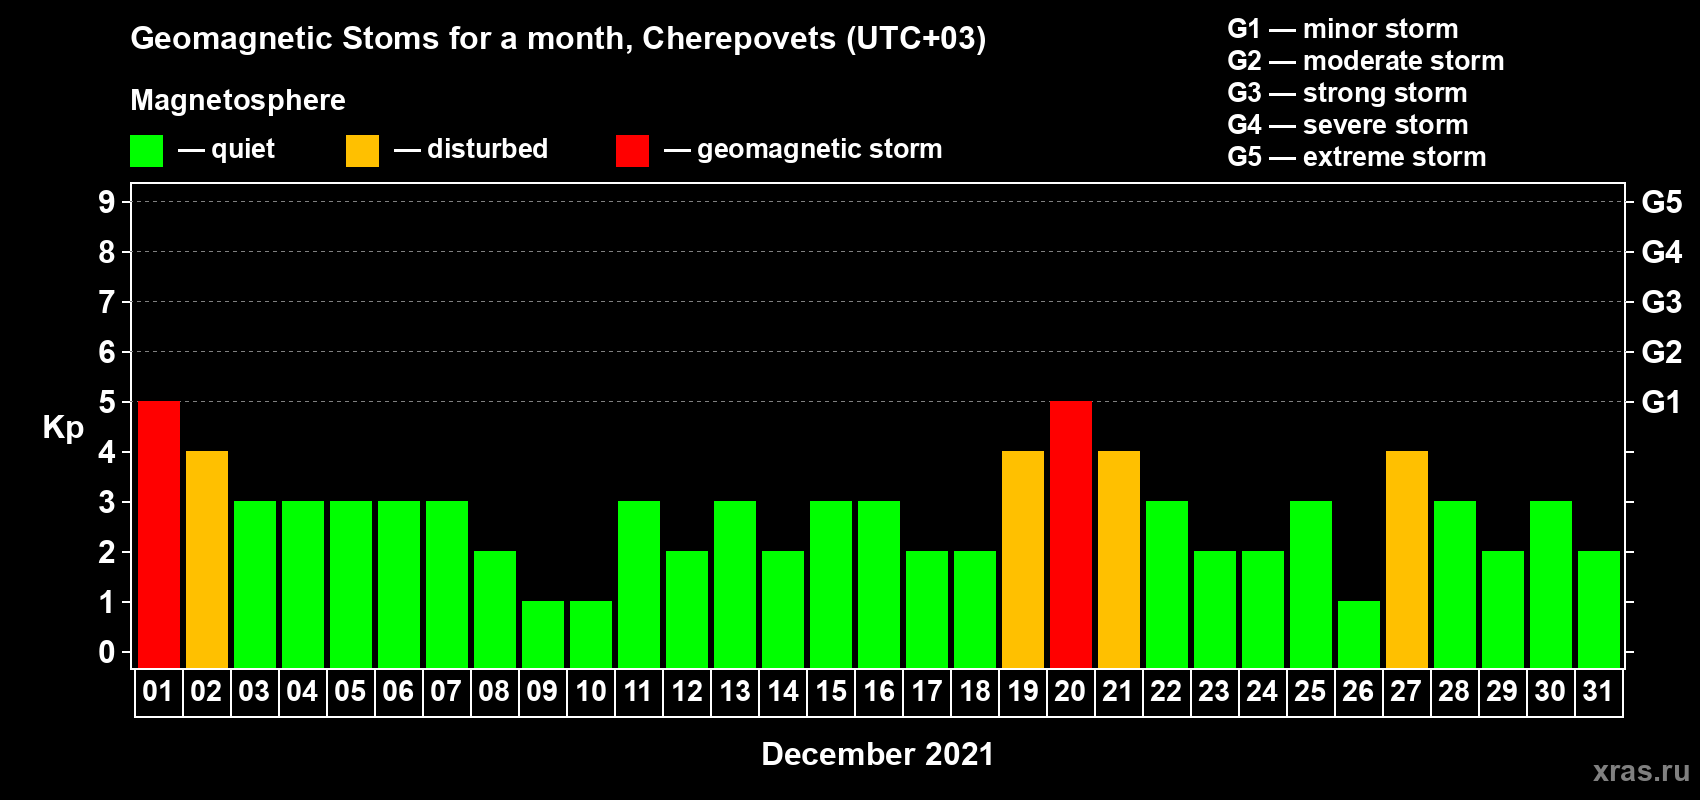Click the date label '14'

click(x=783, y=692)
